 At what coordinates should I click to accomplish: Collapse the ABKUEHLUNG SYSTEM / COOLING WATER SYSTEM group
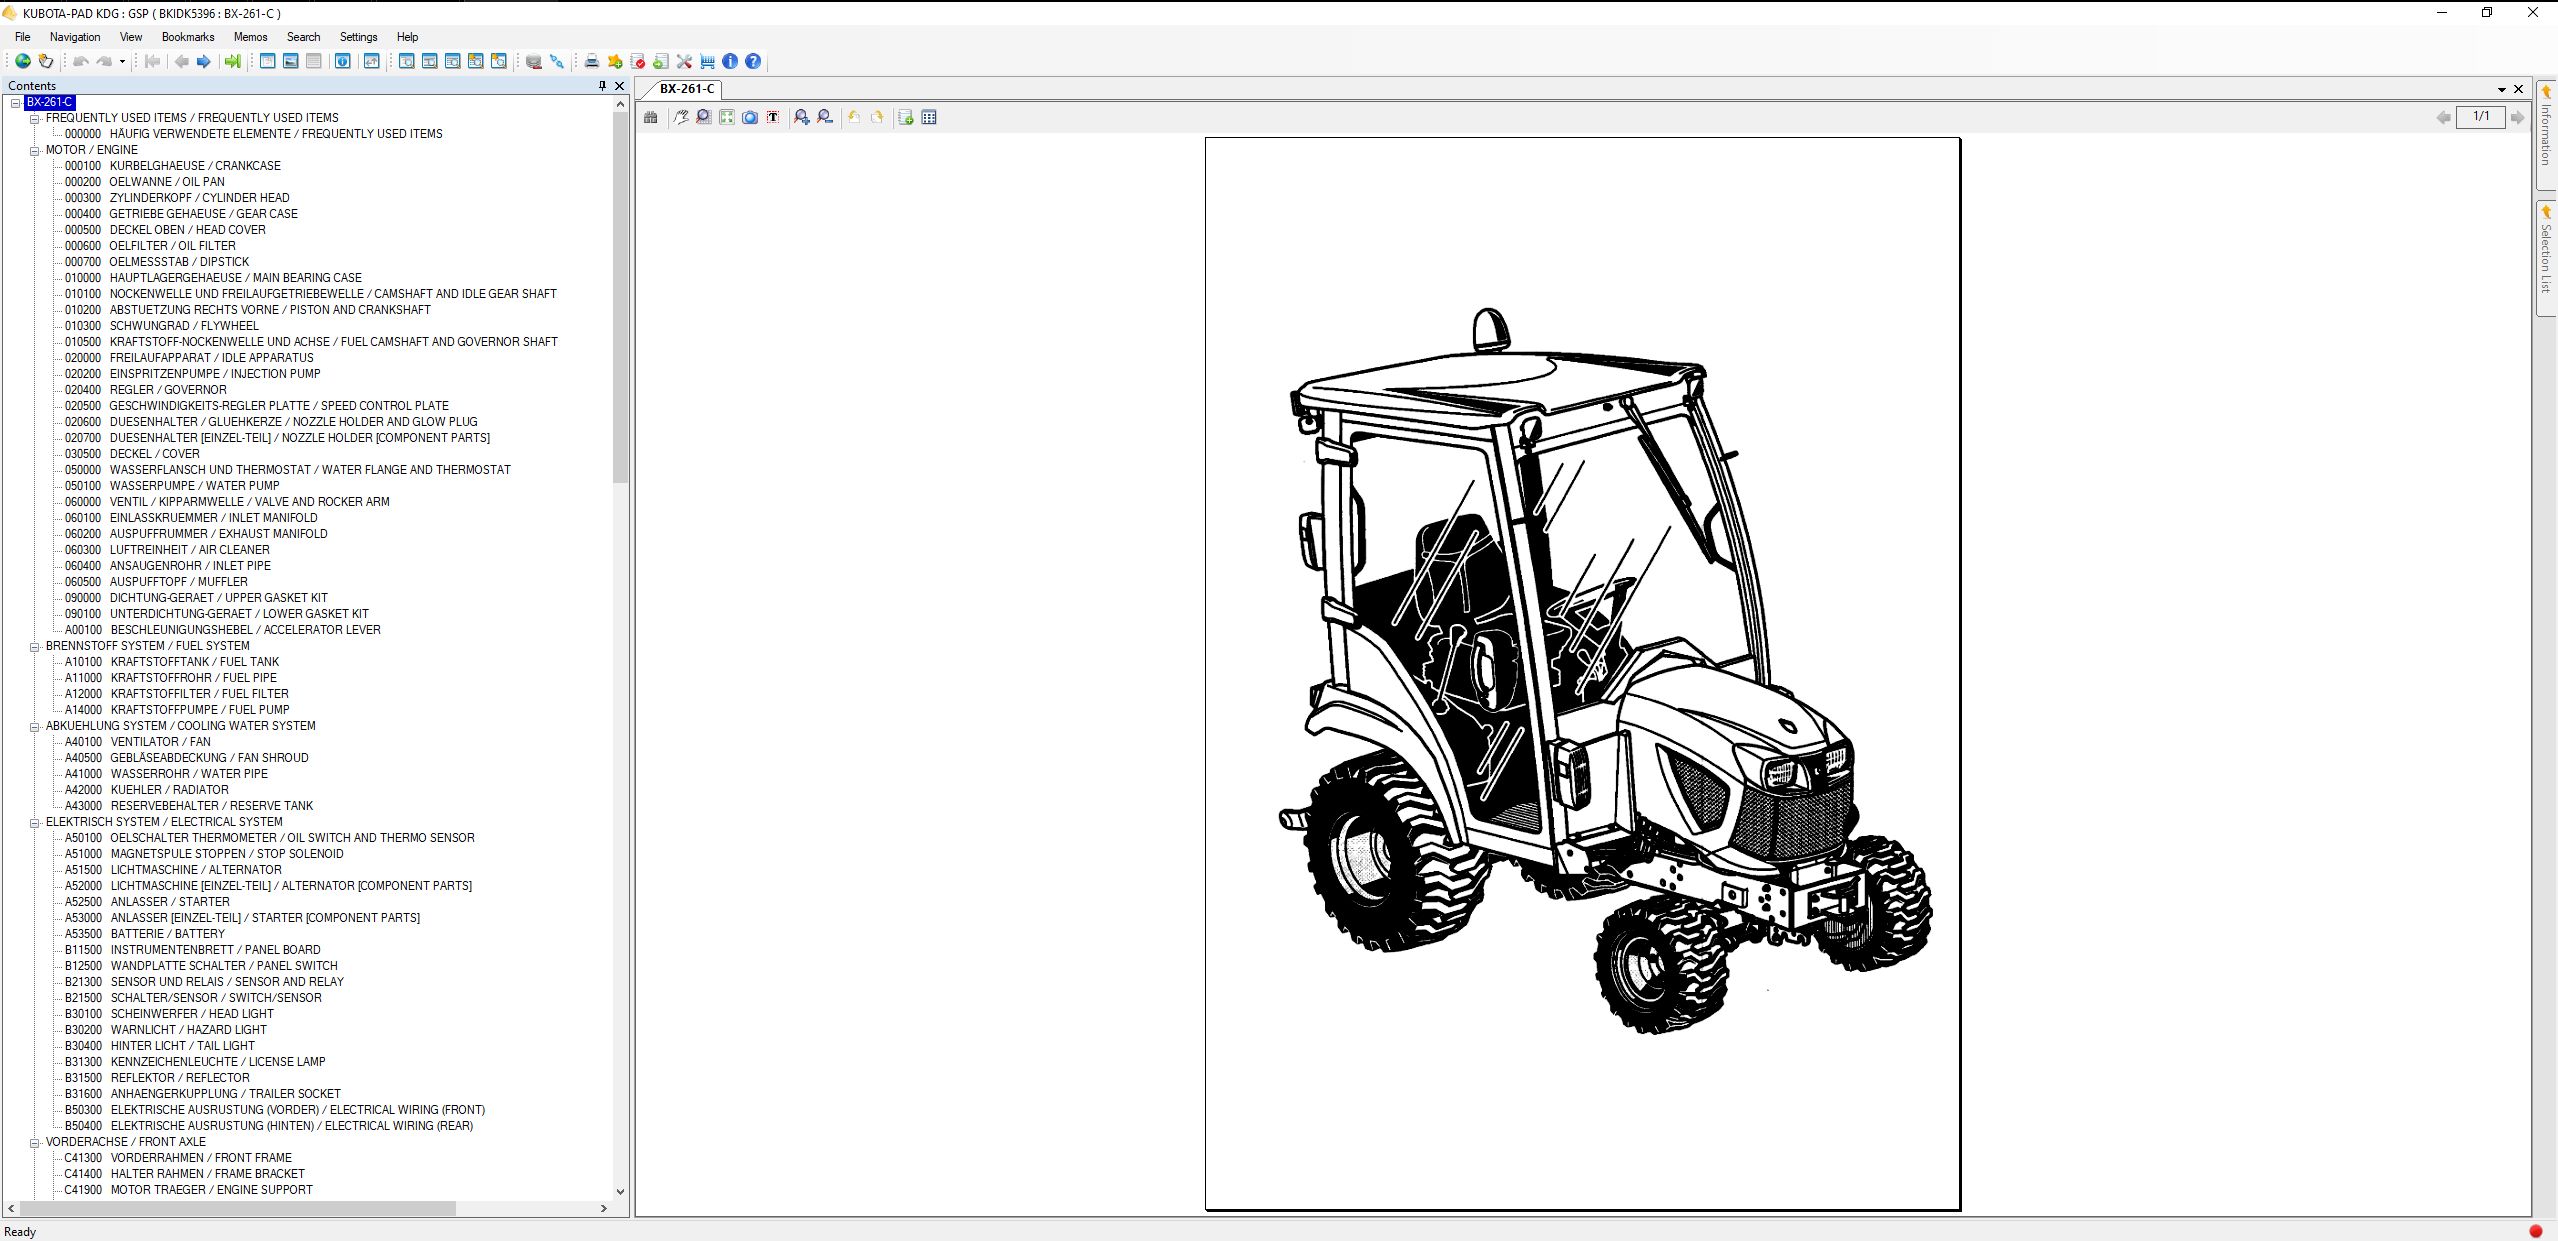(35, 726)
